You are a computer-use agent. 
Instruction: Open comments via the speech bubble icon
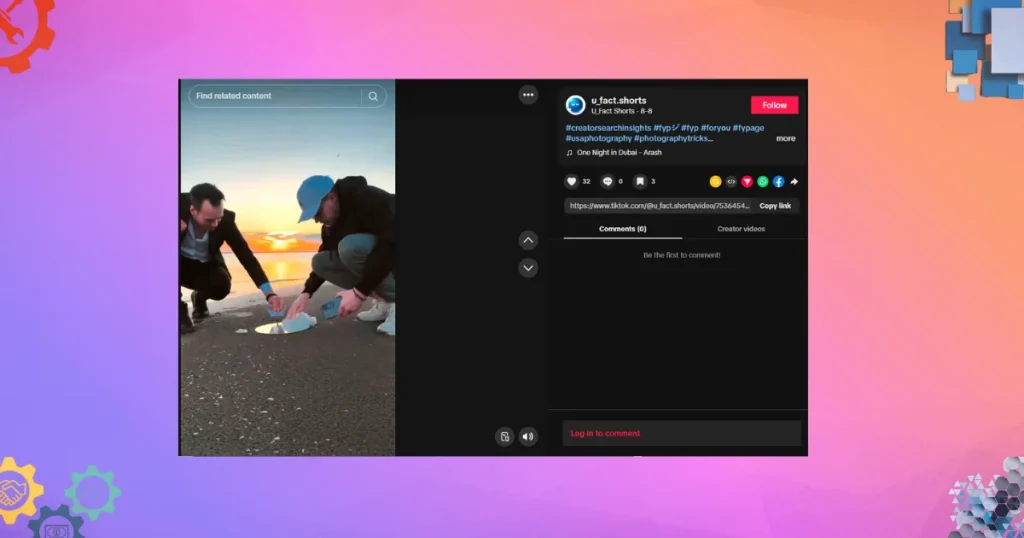(607, 181)
